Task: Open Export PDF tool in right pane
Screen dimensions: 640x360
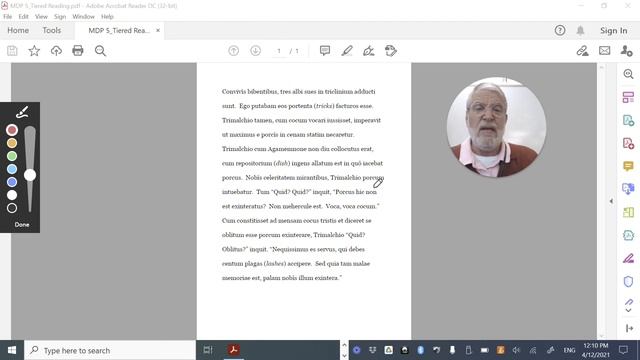Action: click(x=629, y=120)
